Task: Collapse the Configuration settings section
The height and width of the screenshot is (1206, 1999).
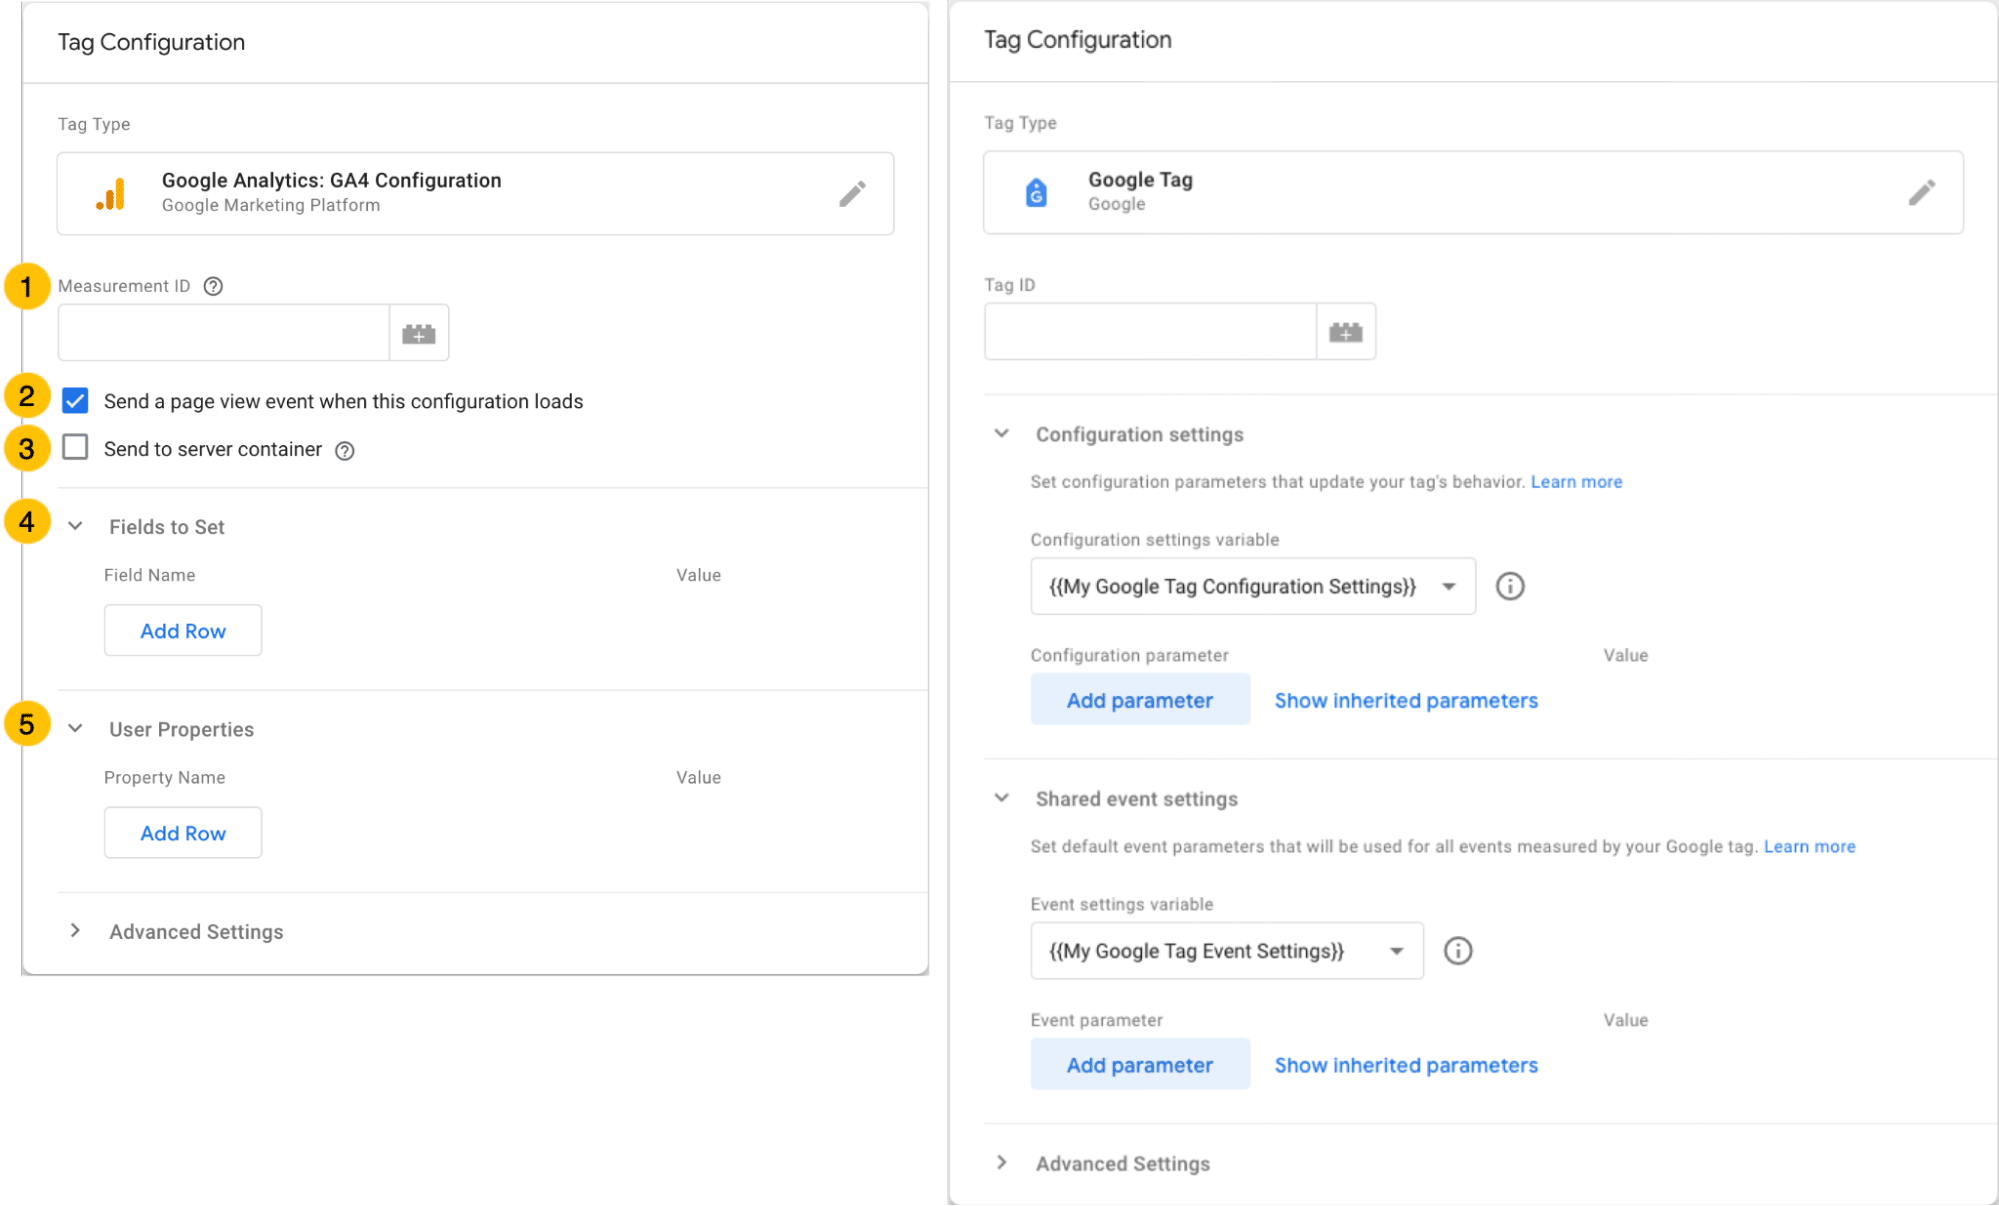Action: (x=1001, y=433)
